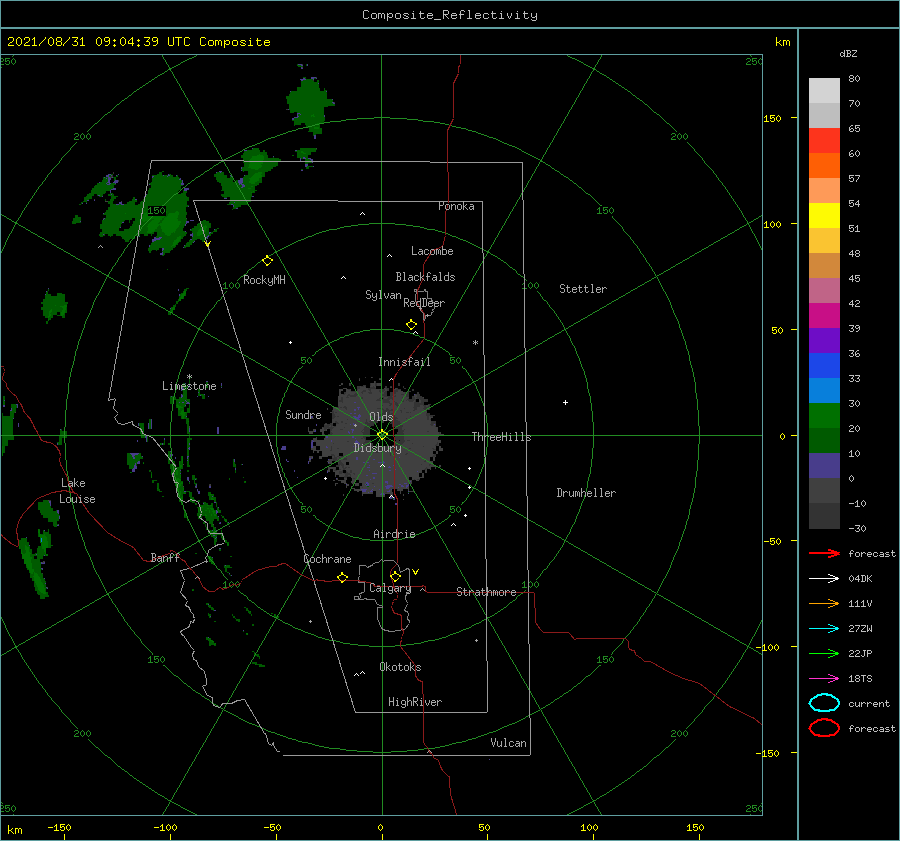Click the Sylvan label
The width and height of the screenshot is (900, 841).
tap(383, 295)
